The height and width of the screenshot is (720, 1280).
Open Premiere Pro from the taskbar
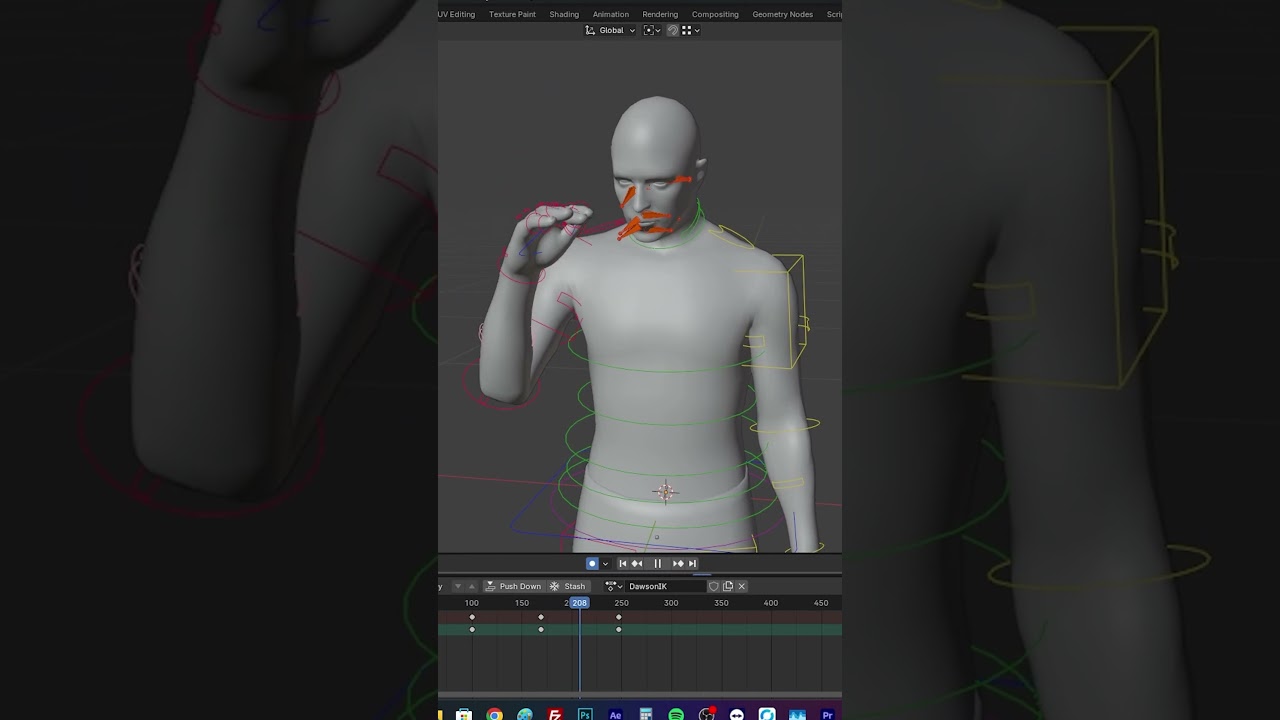coord(827,714)
